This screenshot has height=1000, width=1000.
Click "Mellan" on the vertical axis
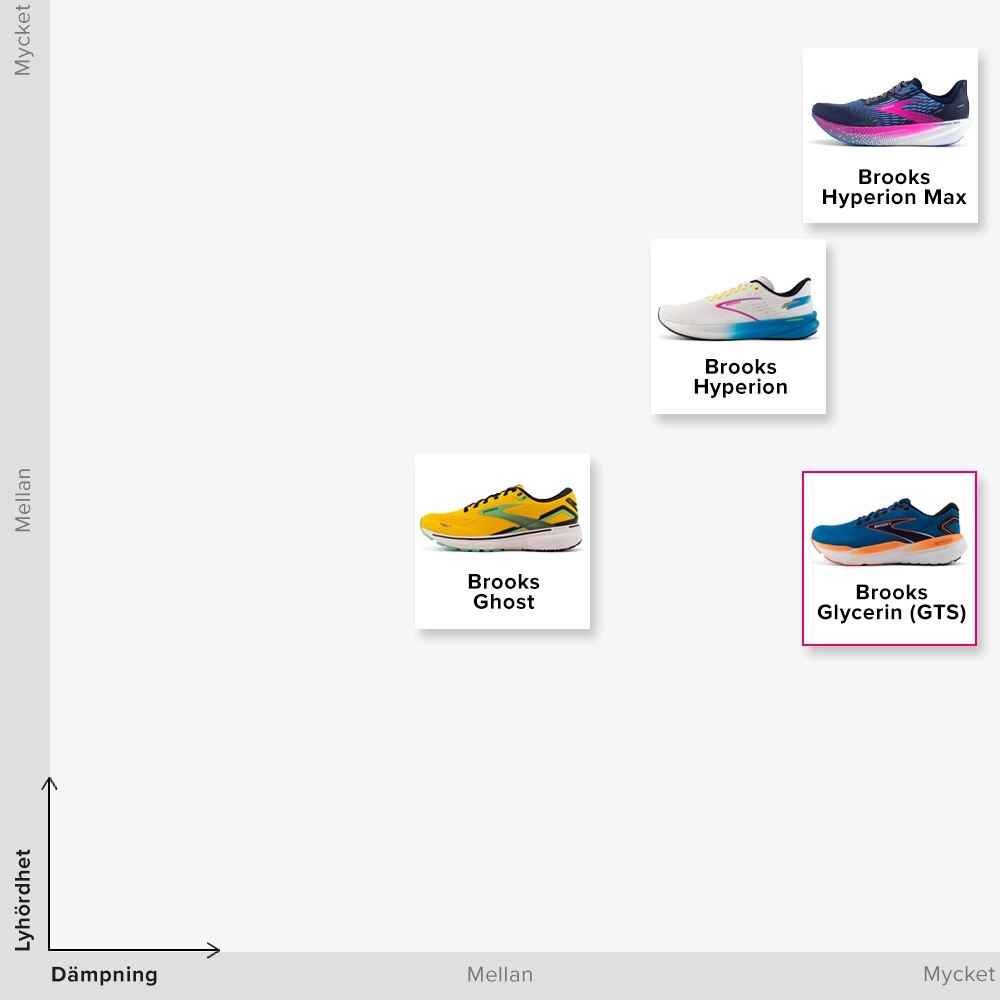tap(24, 500)
